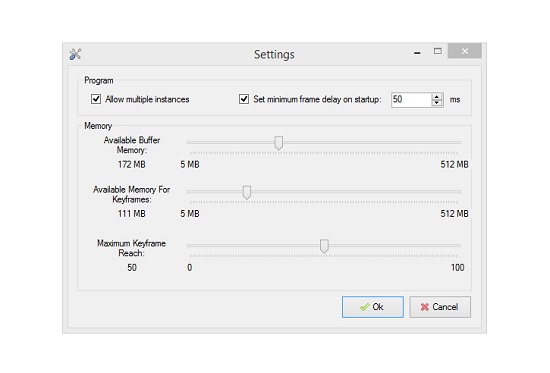Click the Maximum Keyframe Reach slider handle
The image size is (550, 373).
point(324,246)
